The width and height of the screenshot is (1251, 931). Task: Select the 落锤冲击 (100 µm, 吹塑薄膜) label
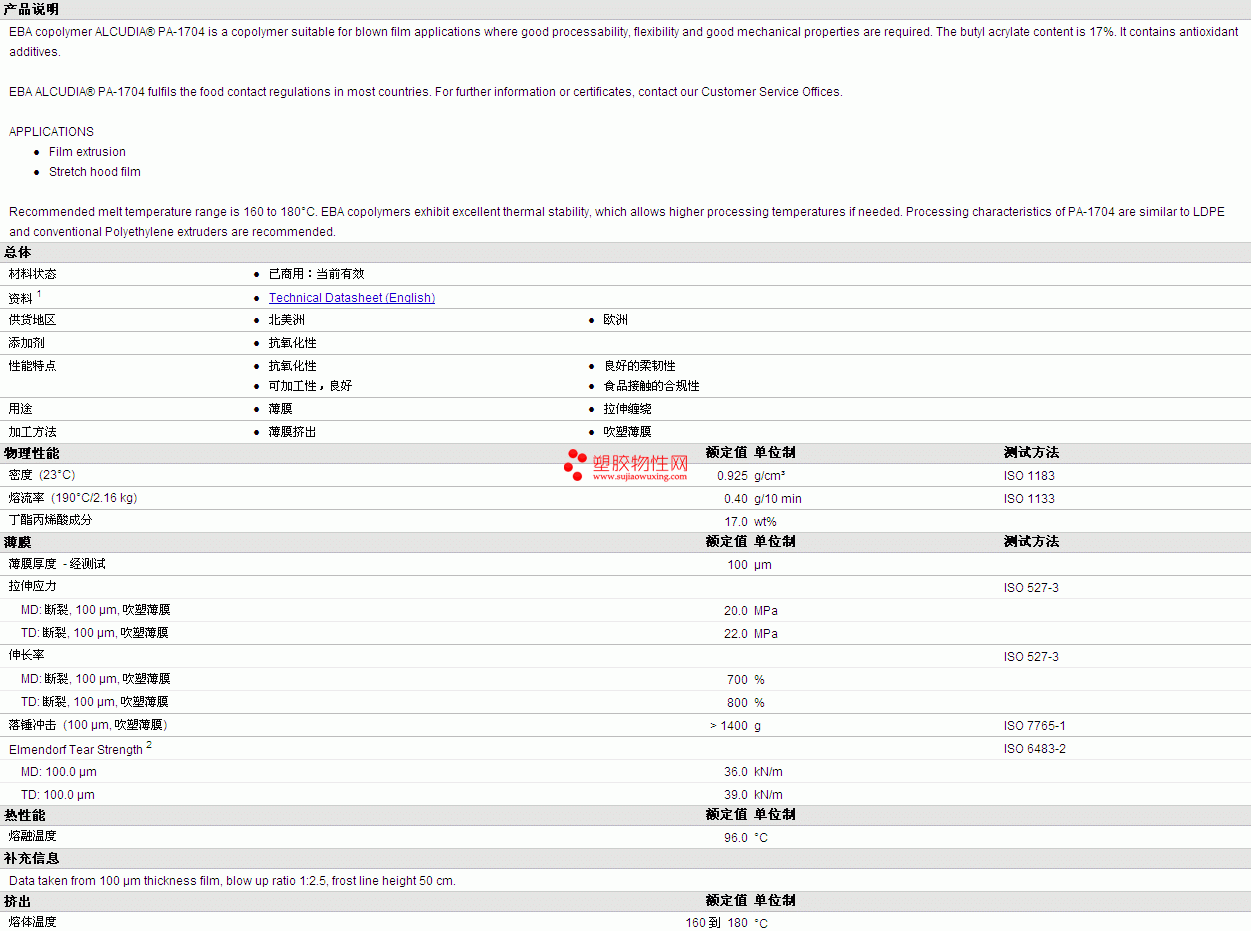tap(88, 725)
